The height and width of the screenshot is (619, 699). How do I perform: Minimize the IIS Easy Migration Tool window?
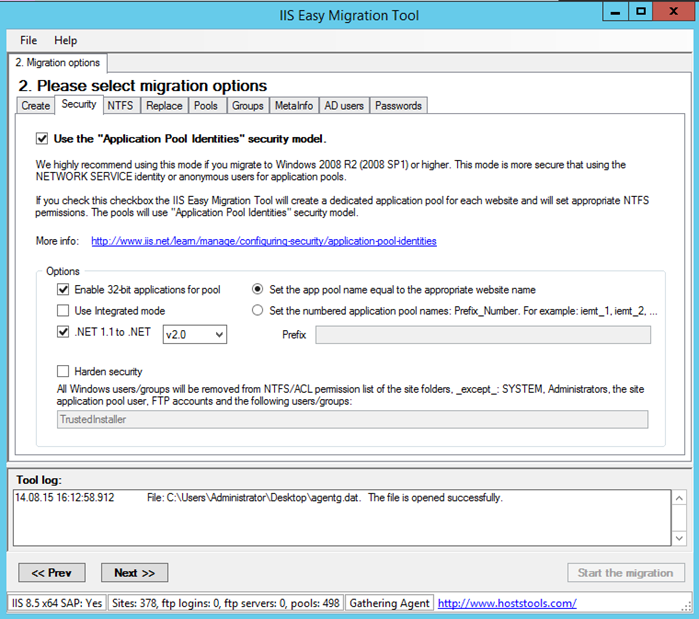tap(615, 12)
